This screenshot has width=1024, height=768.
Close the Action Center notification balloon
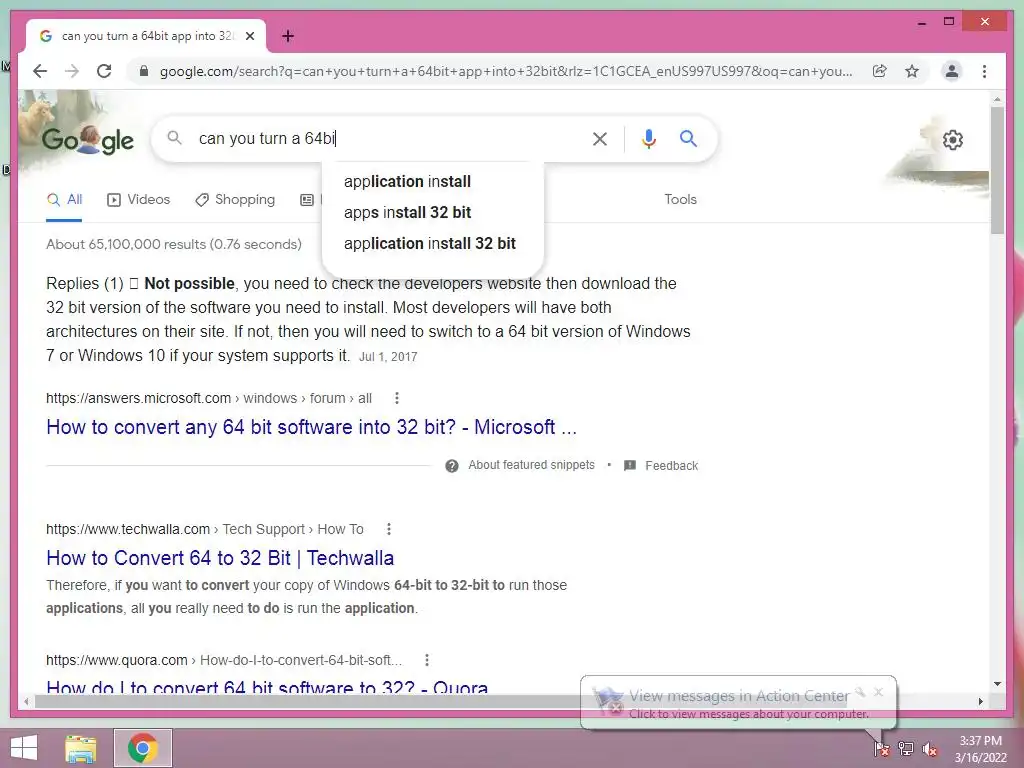point(878,692)
